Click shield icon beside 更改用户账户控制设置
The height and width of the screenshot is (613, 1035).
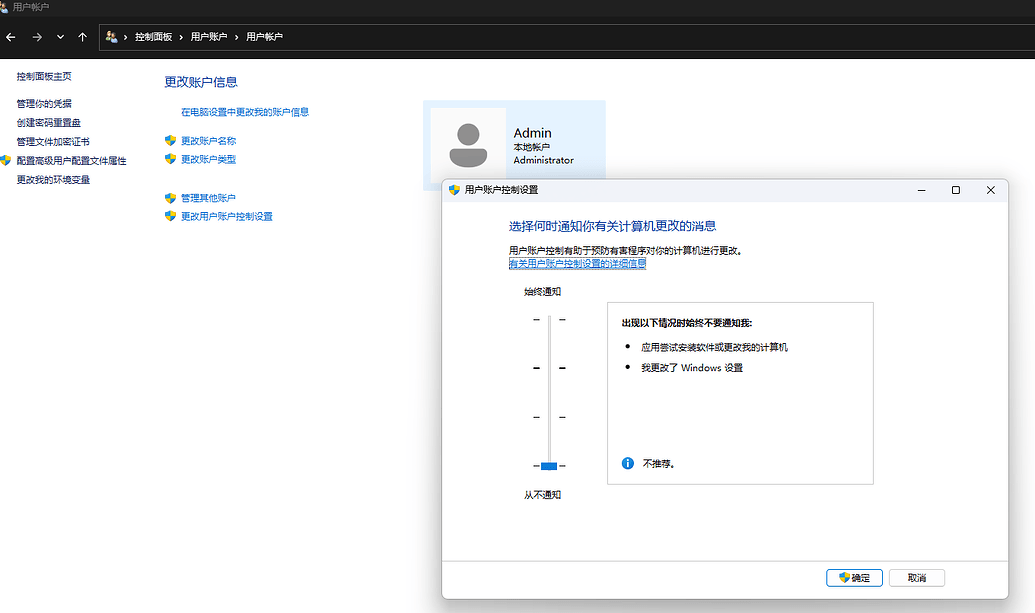coord(170,216)
